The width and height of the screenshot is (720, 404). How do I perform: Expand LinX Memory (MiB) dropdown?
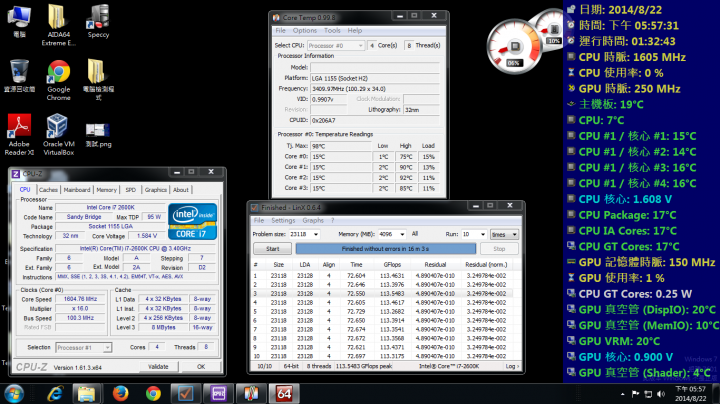(402, 234)
